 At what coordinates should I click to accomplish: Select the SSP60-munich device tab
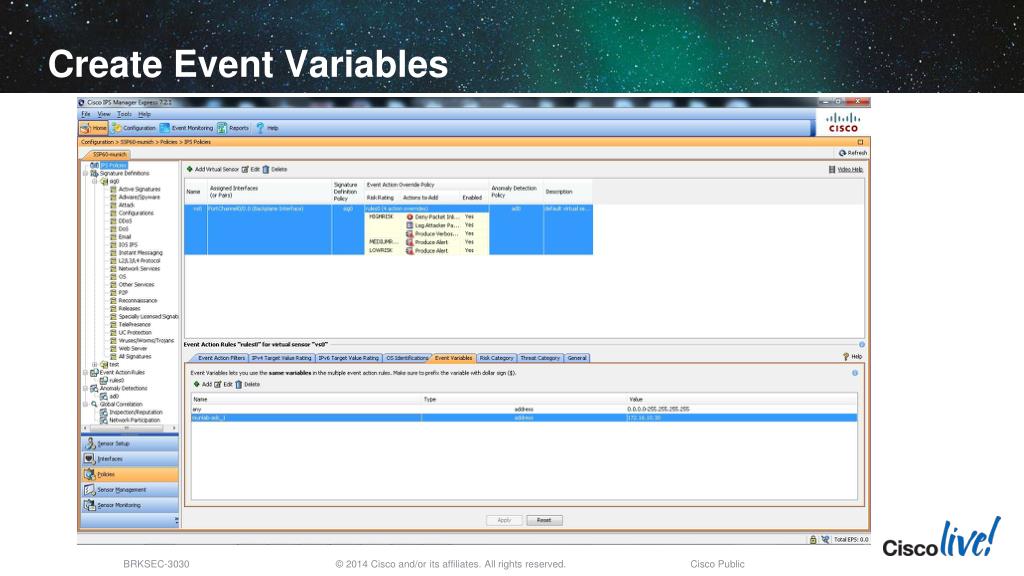point(109,155)
